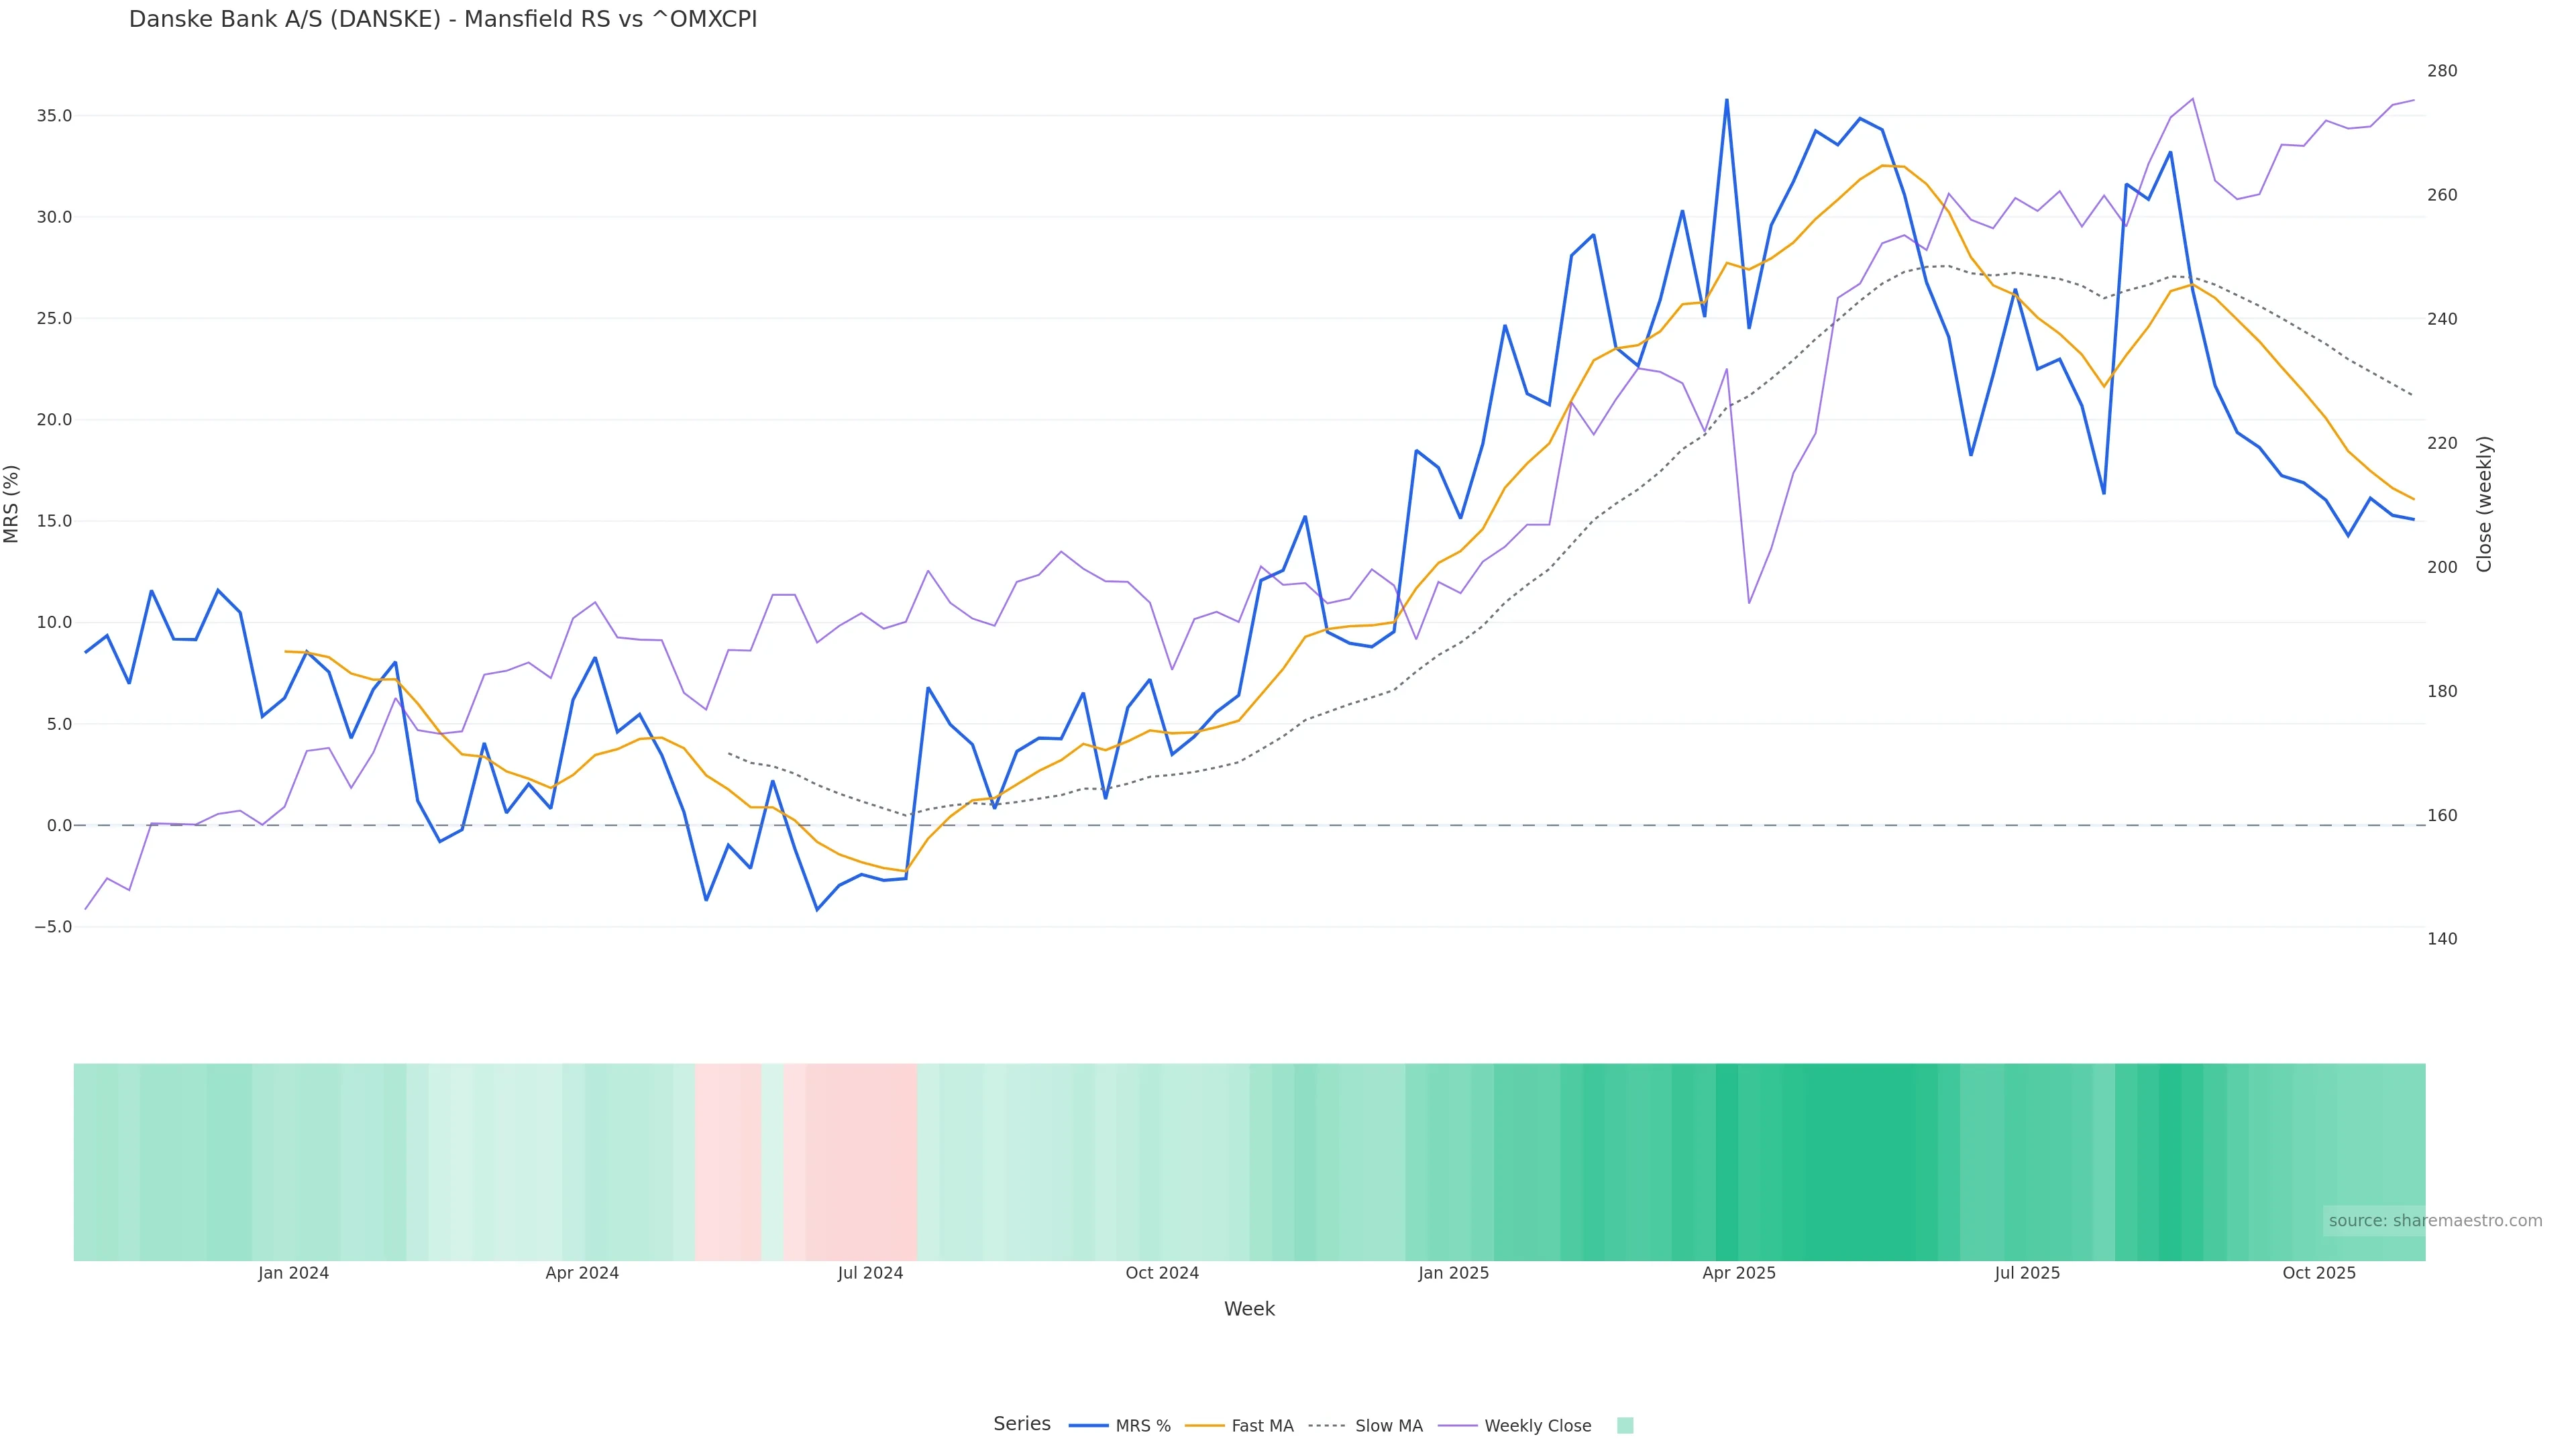Click the Danske Bank chart title
2576x1449 pixels.
(443, 19)
